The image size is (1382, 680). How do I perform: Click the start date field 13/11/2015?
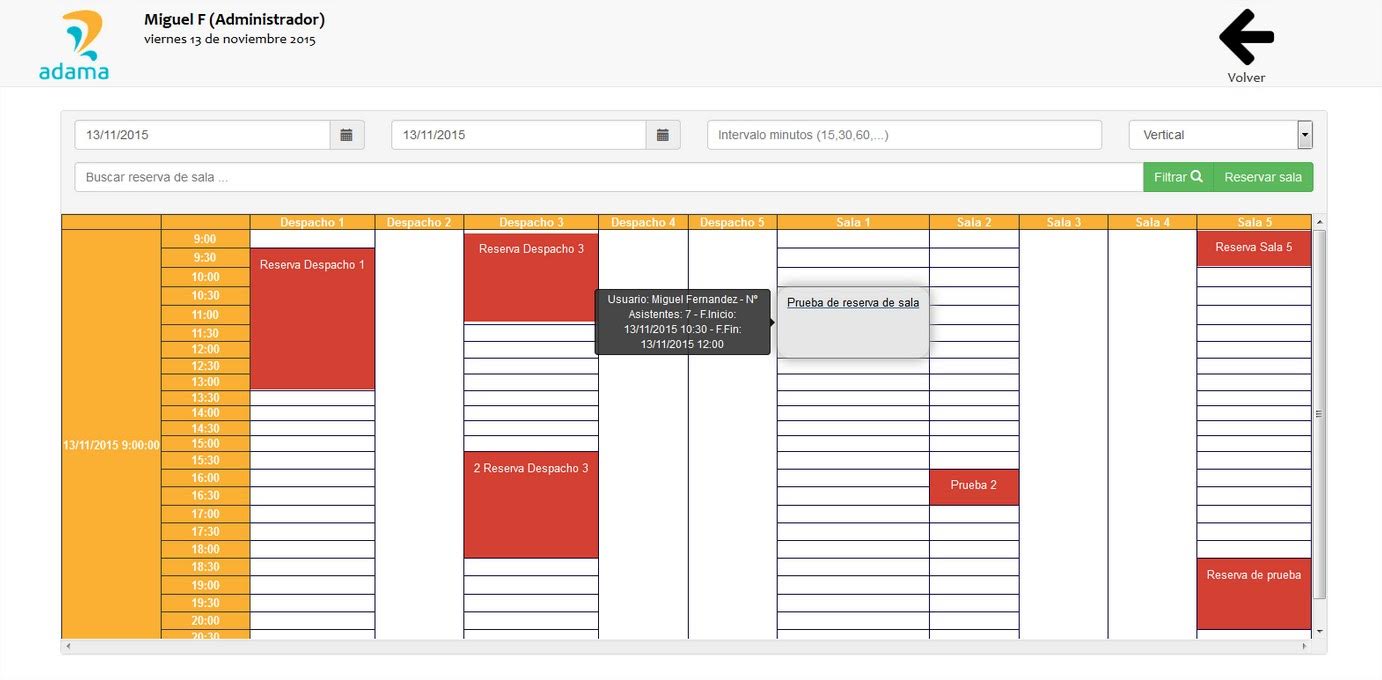coord(202,135)
